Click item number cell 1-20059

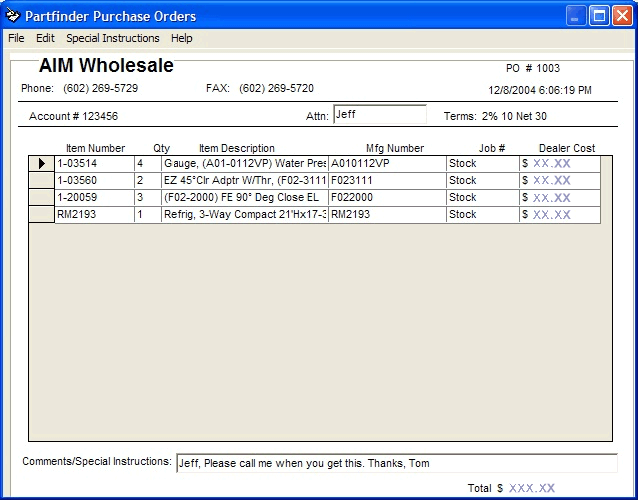tap(94, 198)
